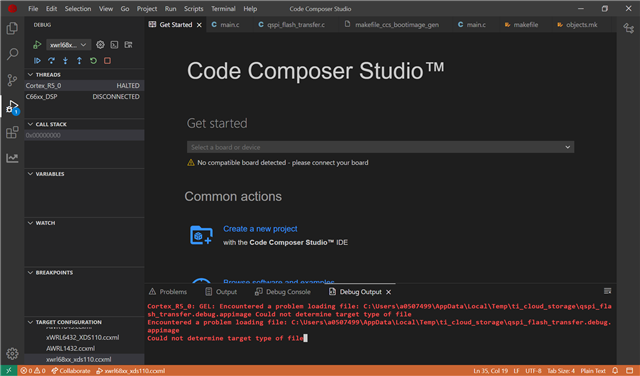Click the Step Over debug icon
Image resolution: width=640 pixels, height=376 pixels.
tap(51, 61)
